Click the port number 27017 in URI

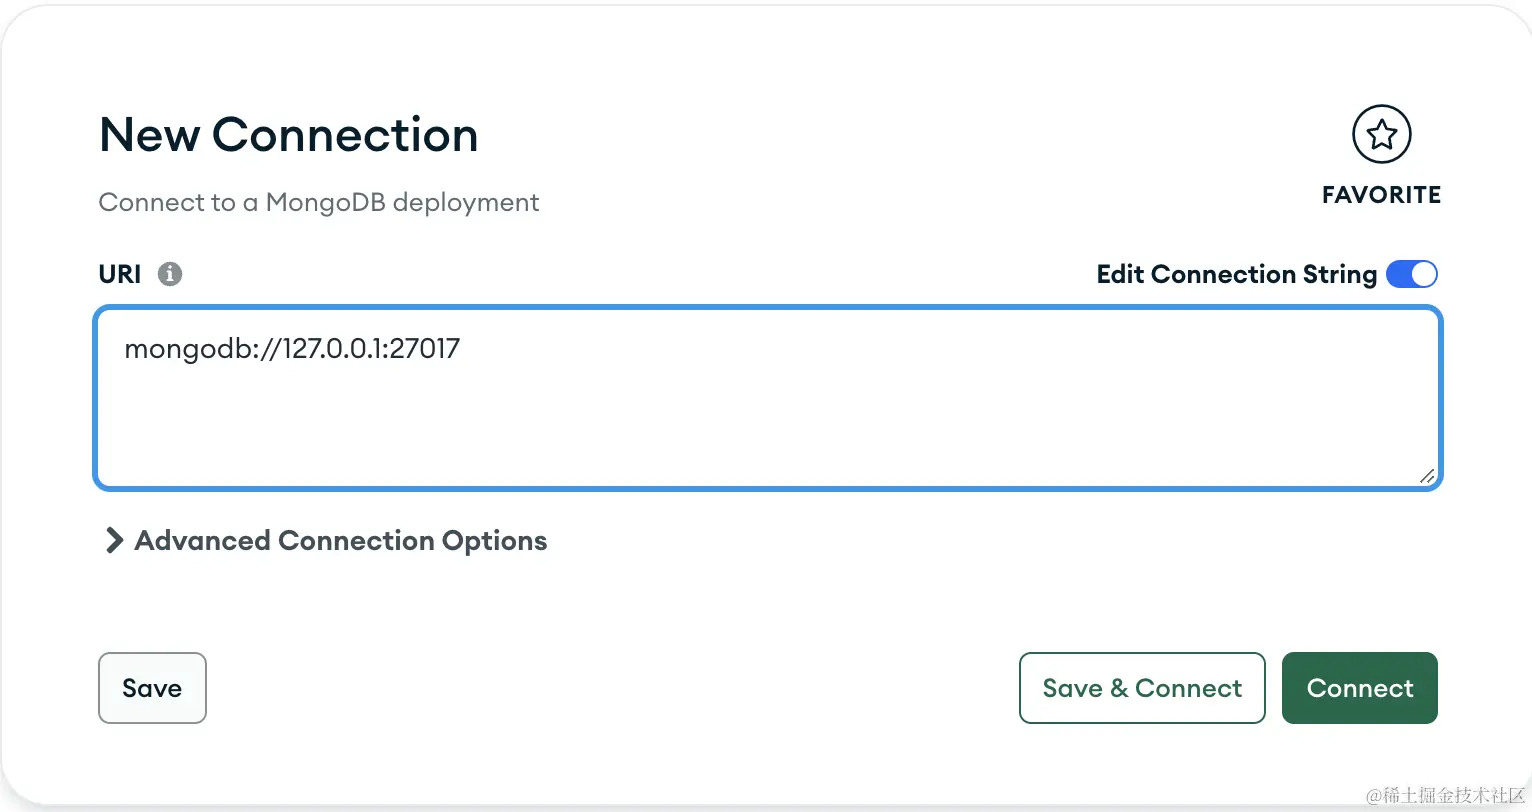426,349
